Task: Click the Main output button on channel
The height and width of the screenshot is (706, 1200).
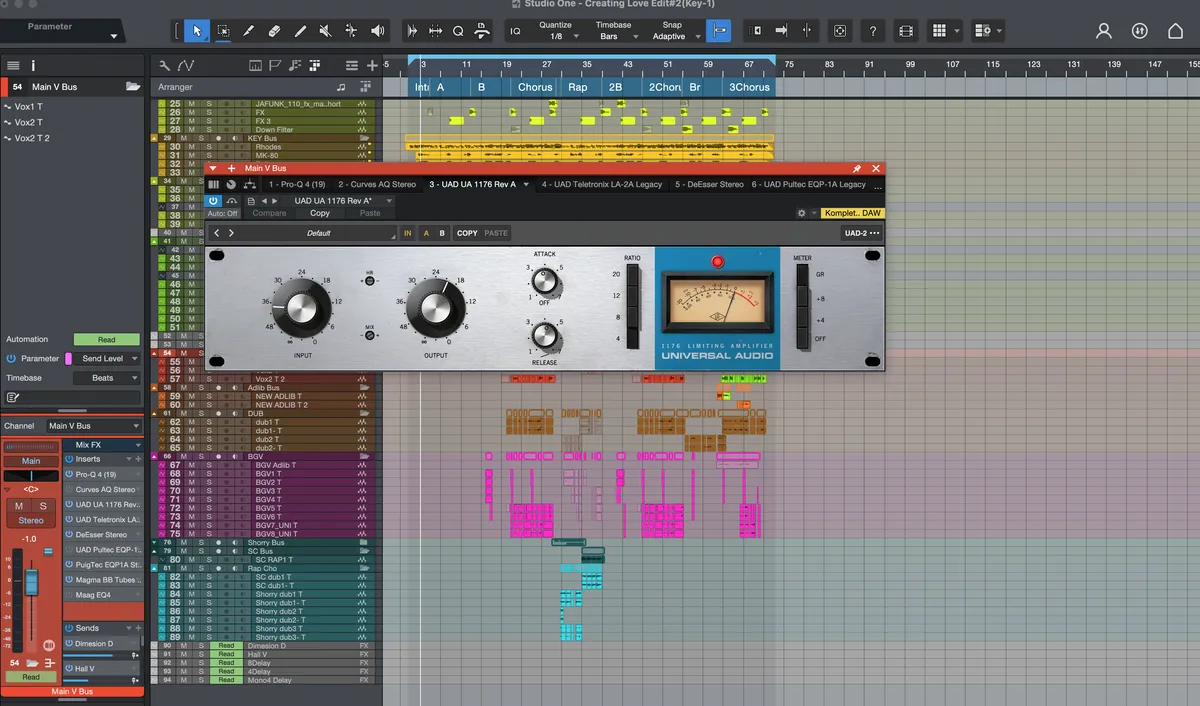Action: point(31,461)
